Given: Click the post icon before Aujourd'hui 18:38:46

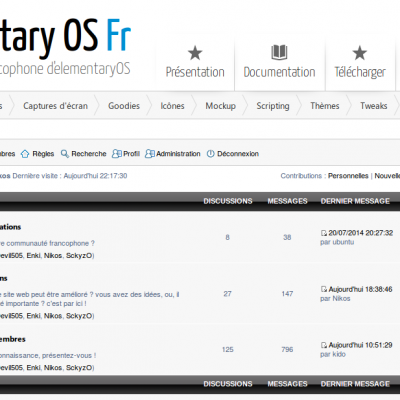Looking at the screenshot, I should click(324, 289).
